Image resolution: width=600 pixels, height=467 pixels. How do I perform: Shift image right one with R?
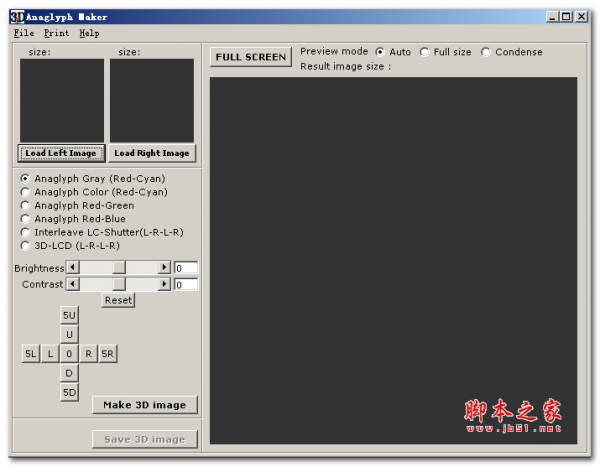point(88,354)
